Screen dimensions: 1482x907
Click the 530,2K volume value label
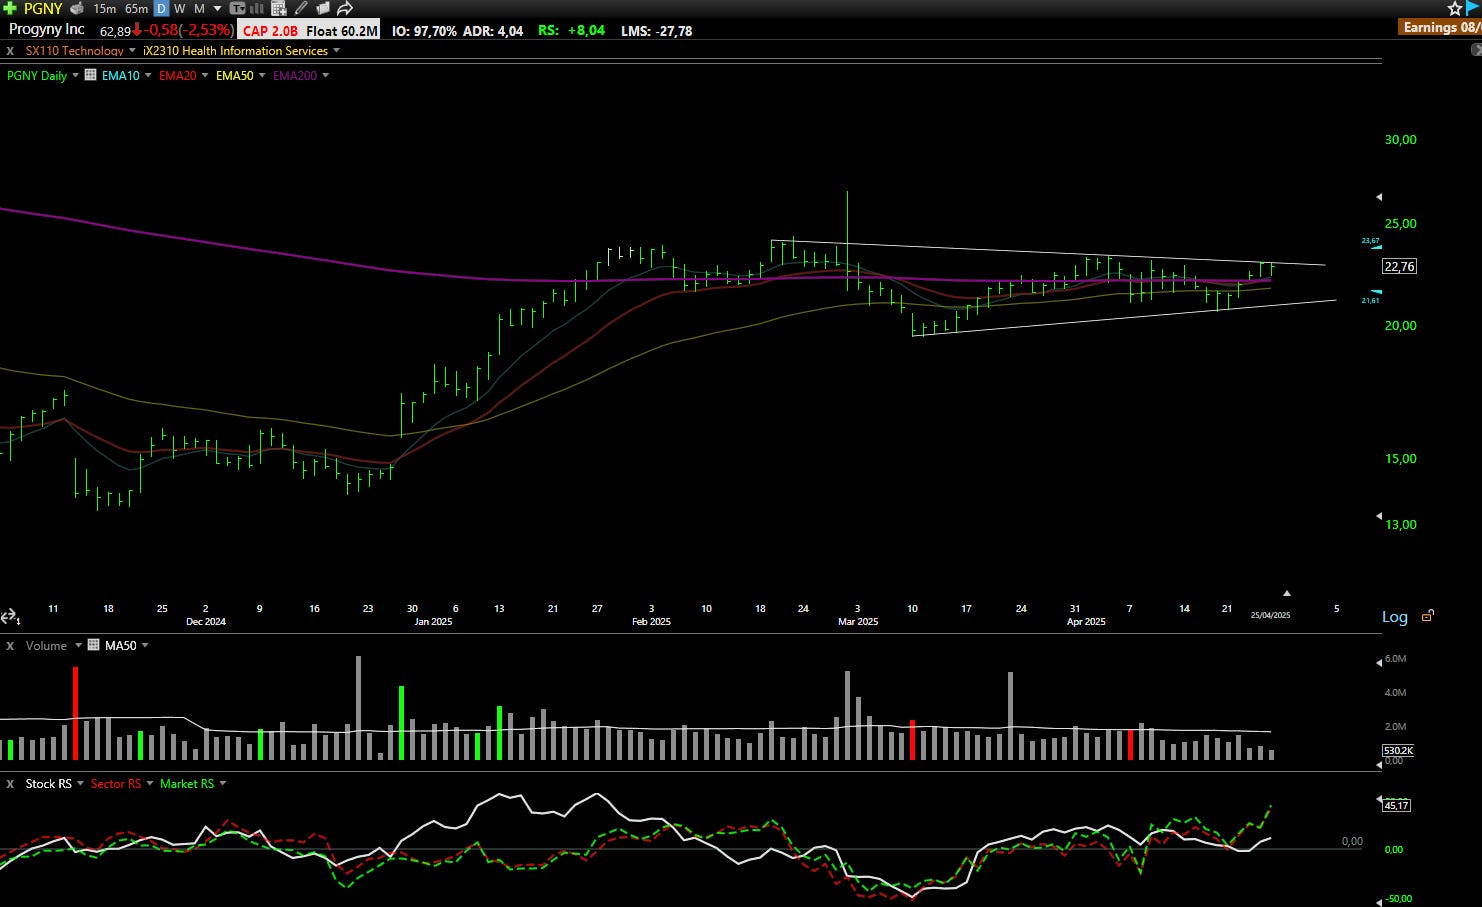pyautogui.click(x=1398, y=750)
